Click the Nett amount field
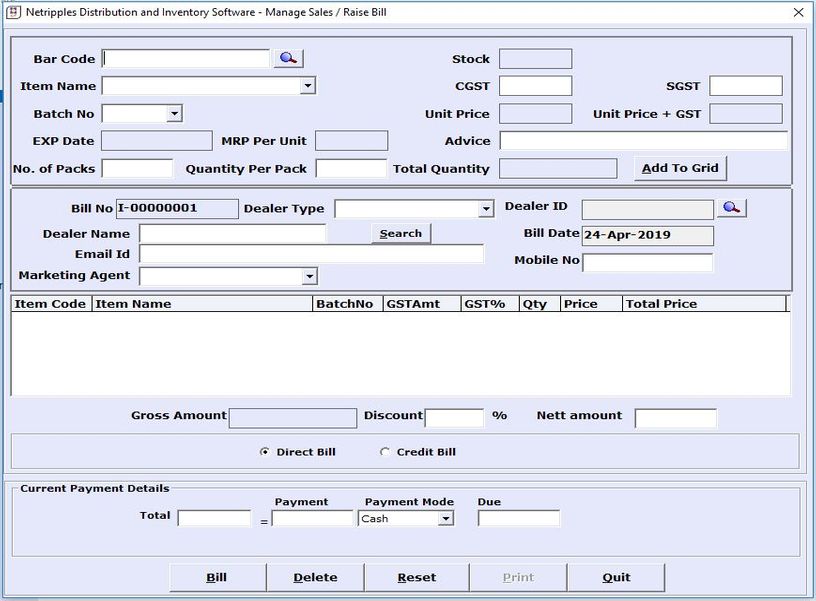This screenshot has height=601, width=816. [x=675, y=418]
